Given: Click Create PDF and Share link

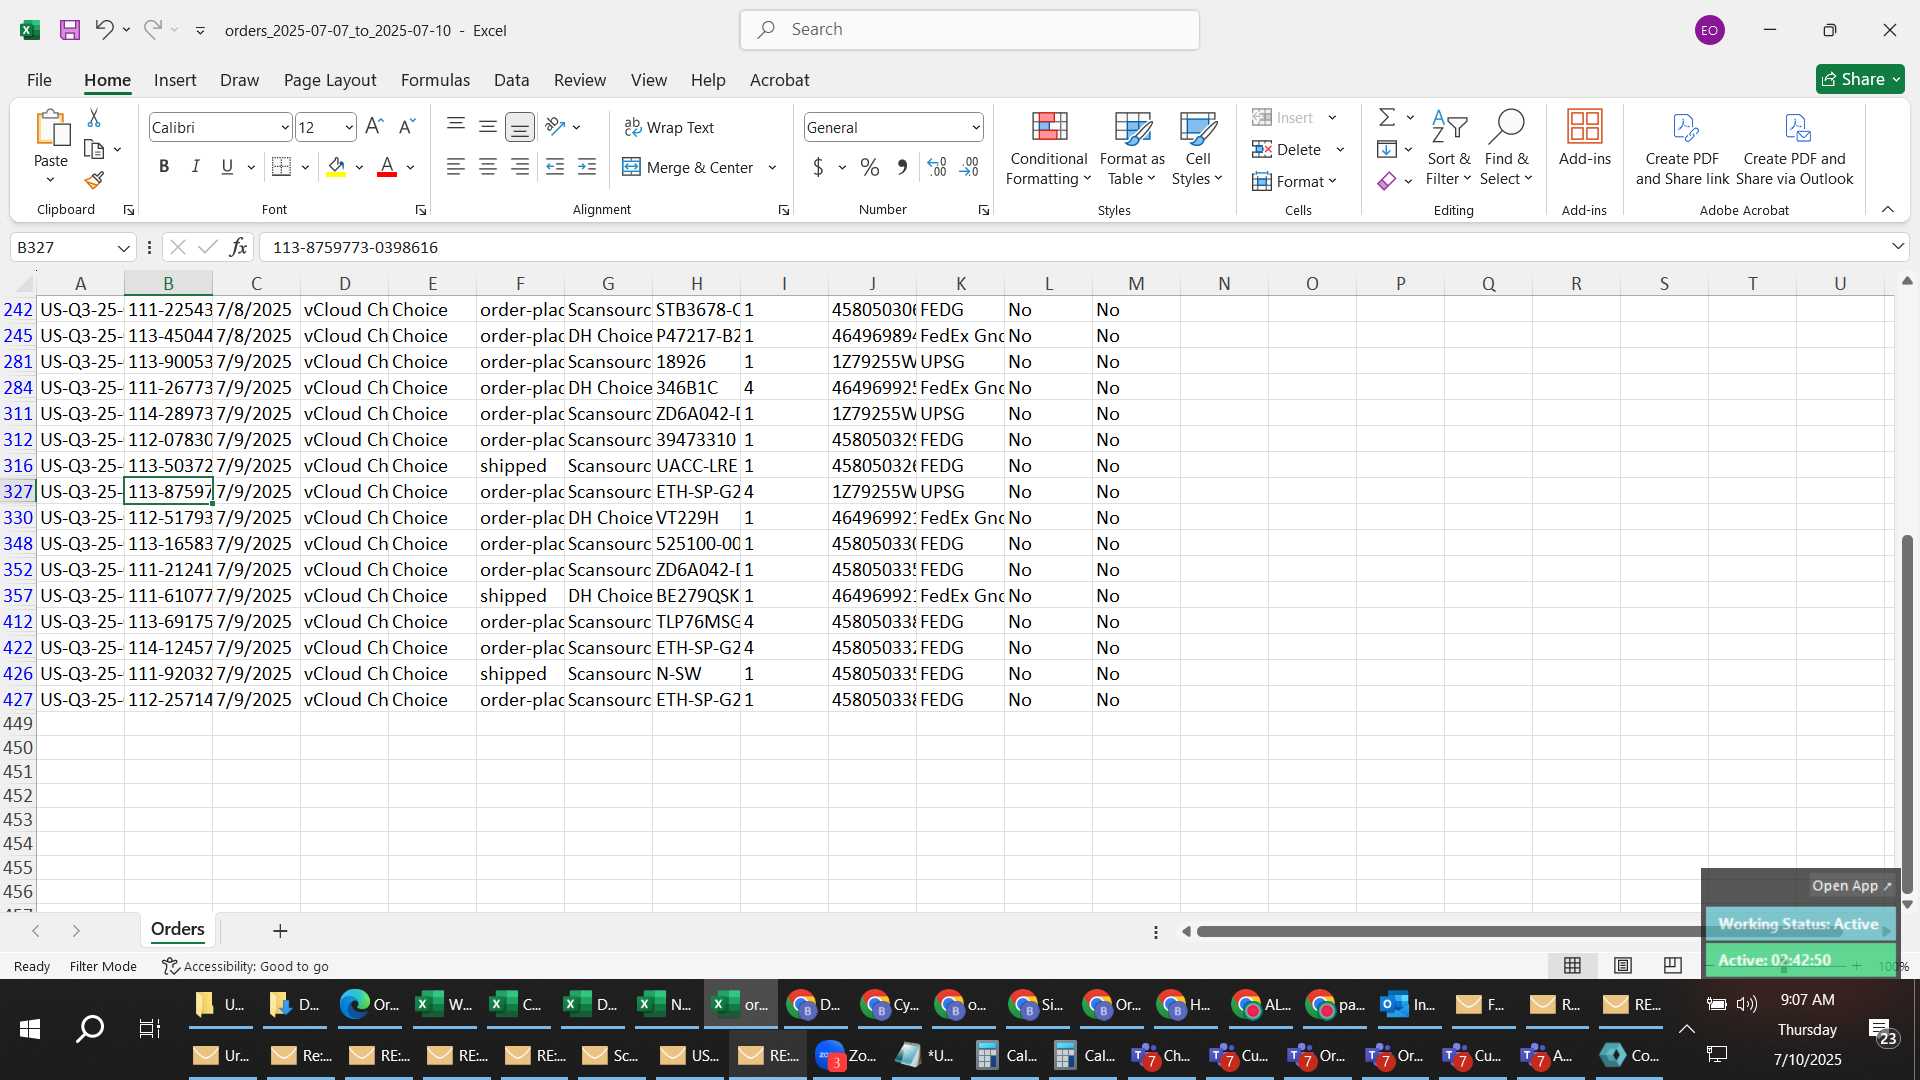Looking at the screenshot, I should pyautogui.click(x=1682, y=148).
